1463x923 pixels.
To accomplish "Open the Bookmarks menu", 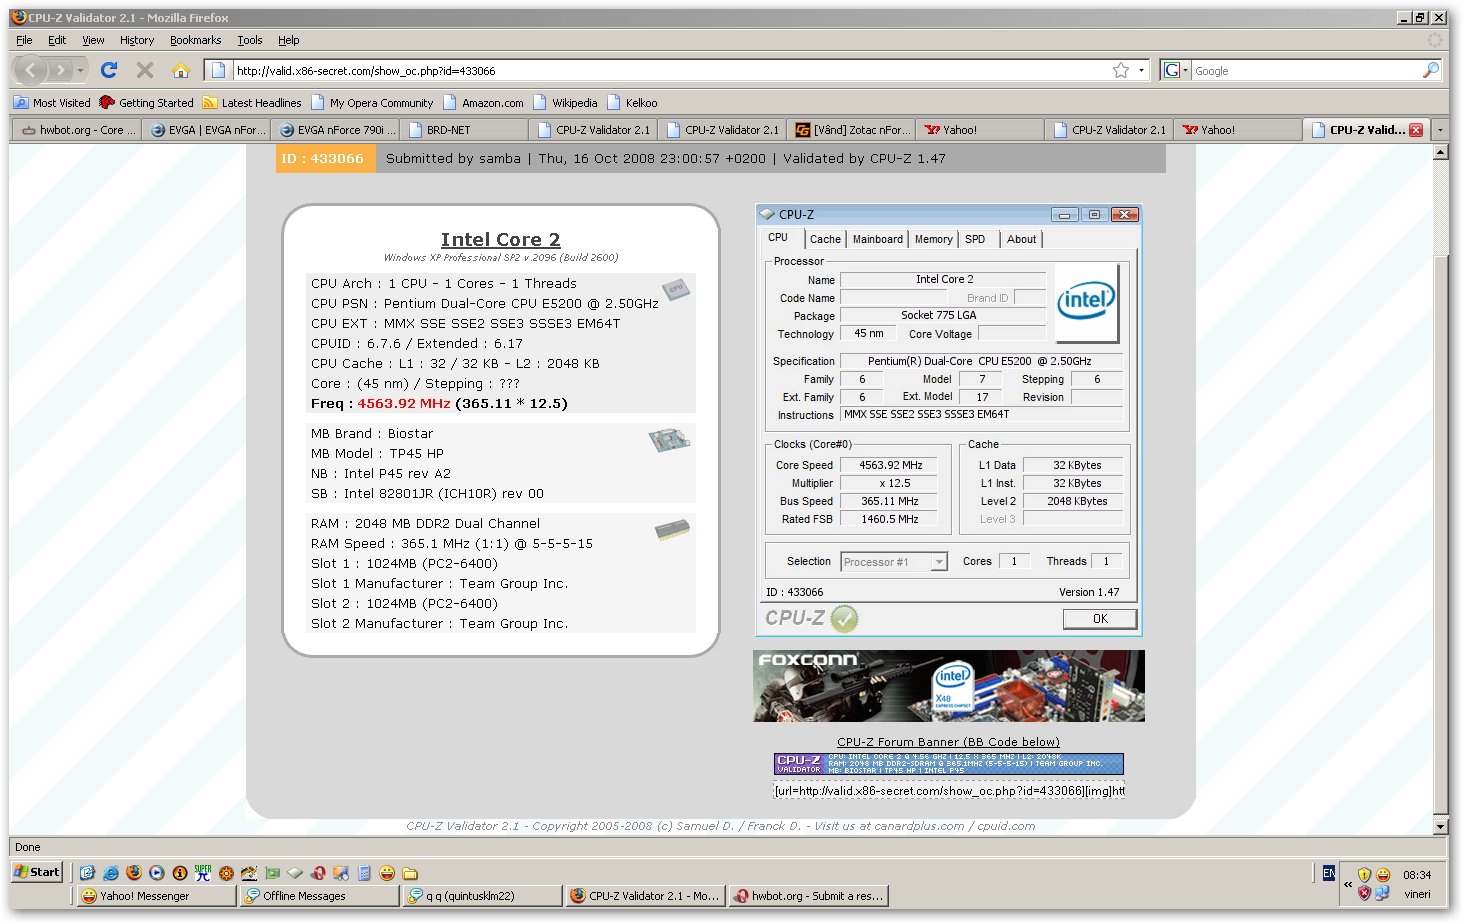I will point(195,40).
